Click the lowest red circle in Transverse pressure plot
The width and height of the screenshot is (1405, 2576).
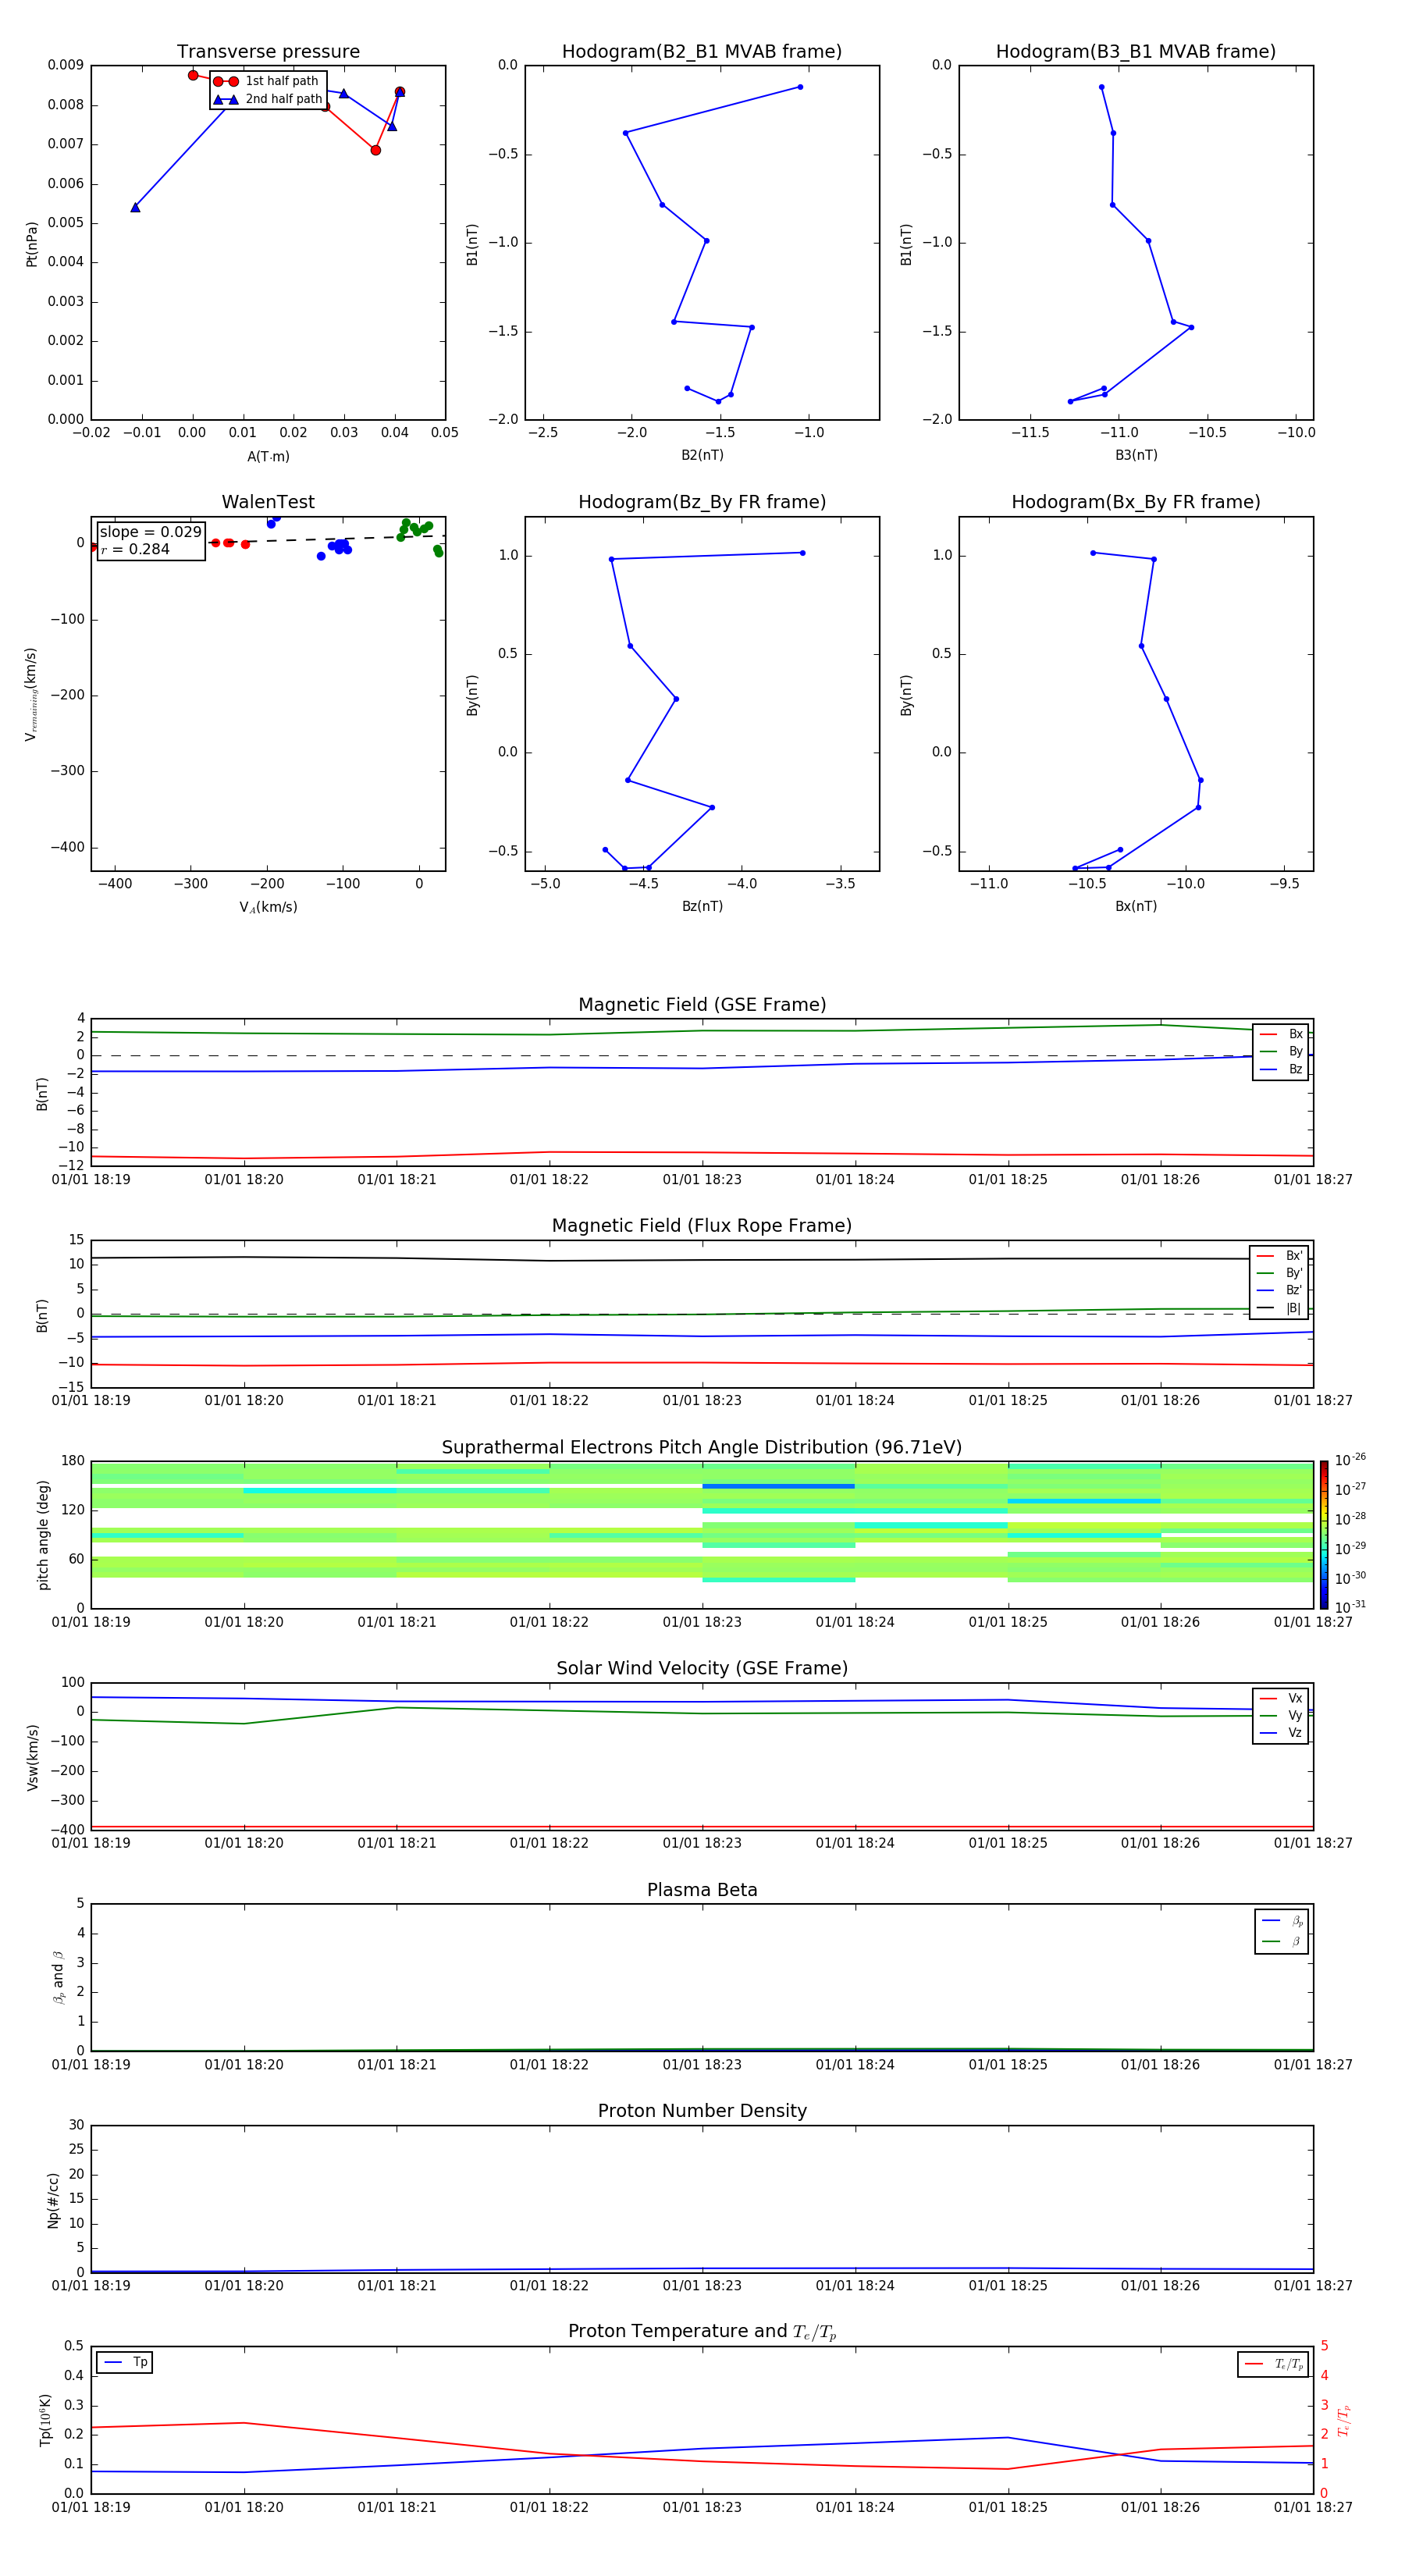376,150
